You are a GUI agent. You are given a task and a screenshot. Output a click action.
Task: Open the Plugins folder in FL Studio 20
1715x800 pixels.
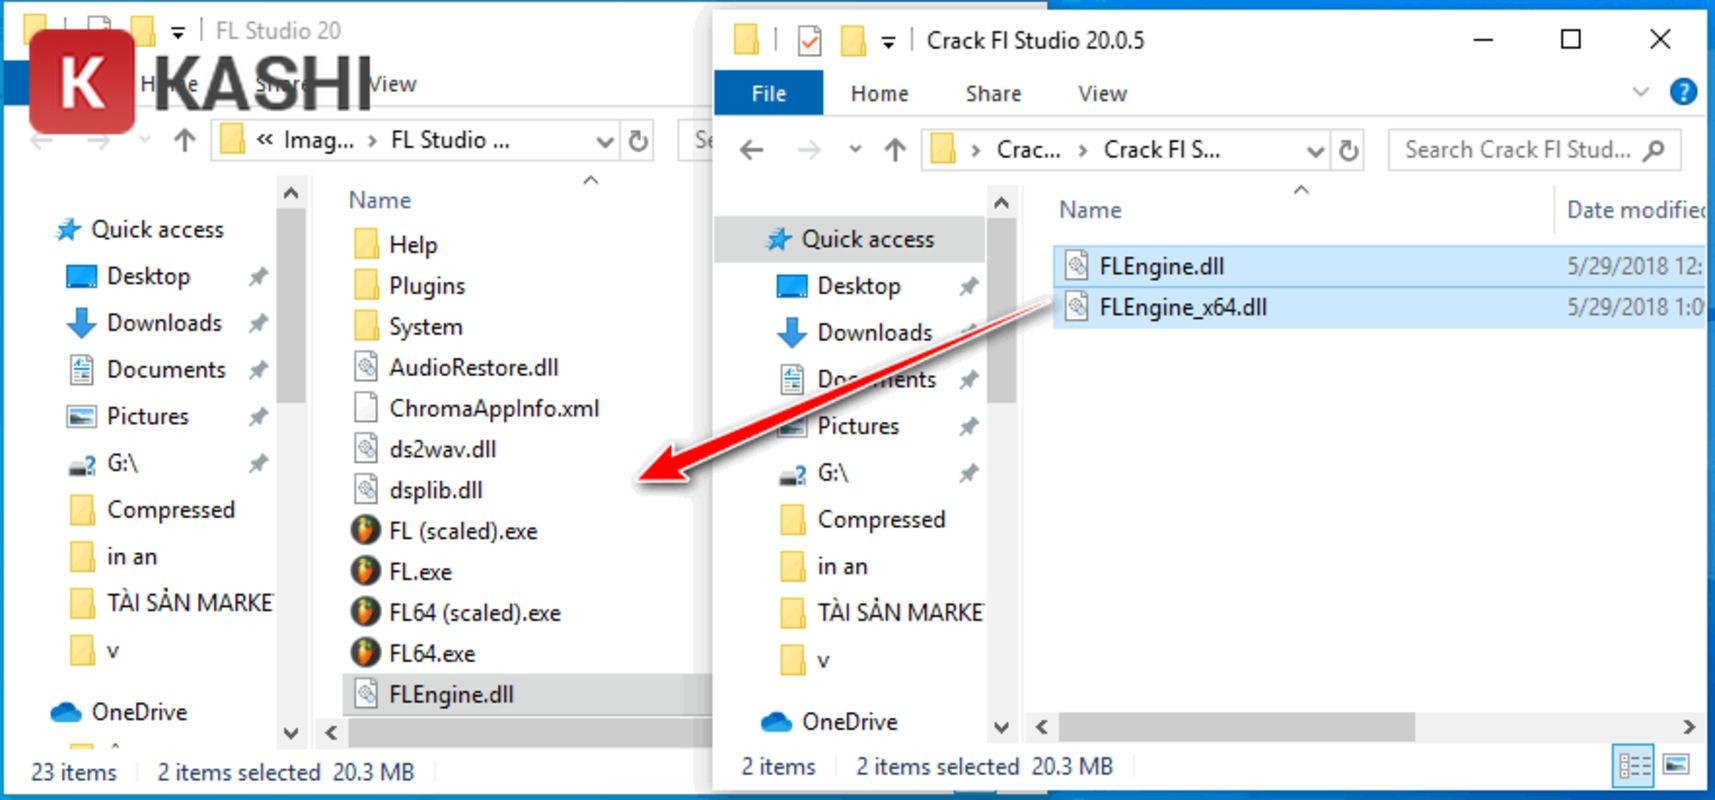[427, 286]
